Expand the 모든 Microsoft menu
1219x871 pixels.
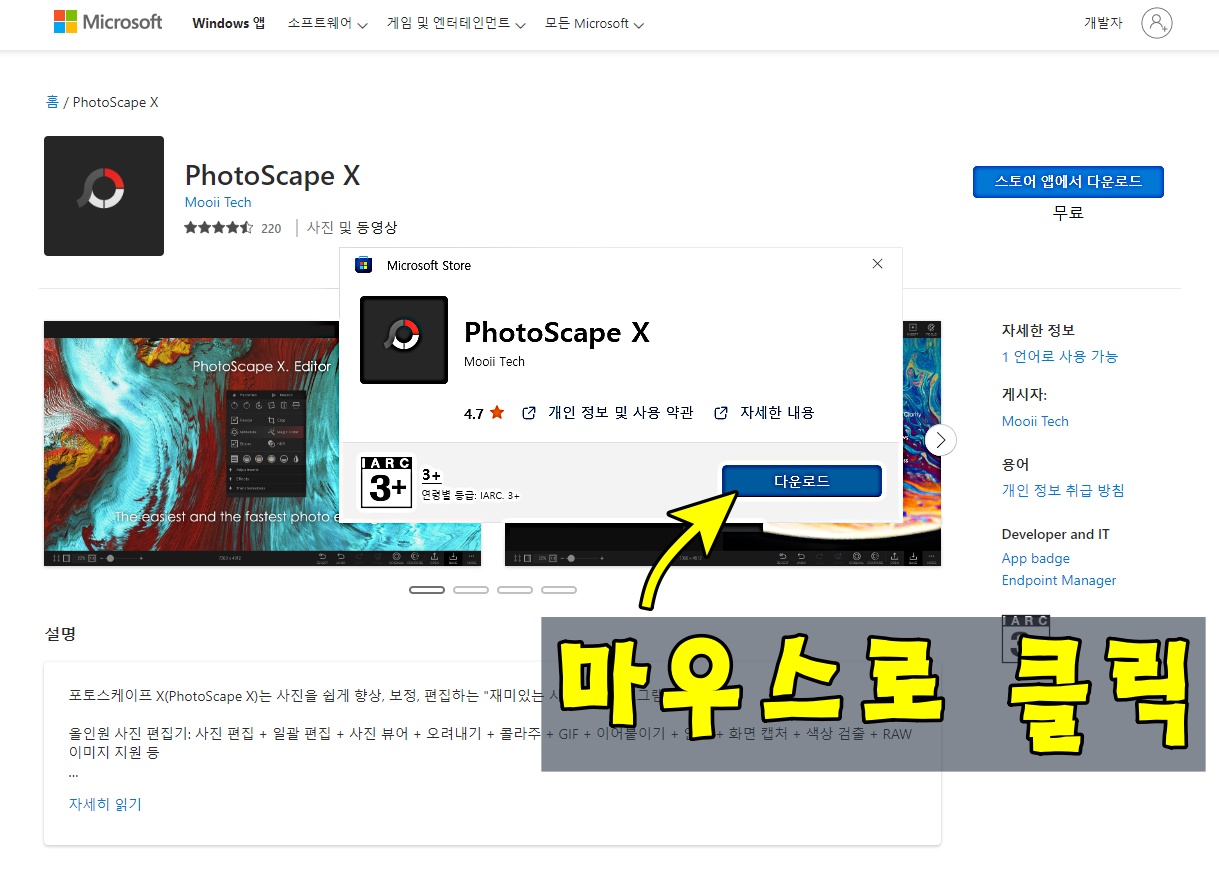point(594,23)
